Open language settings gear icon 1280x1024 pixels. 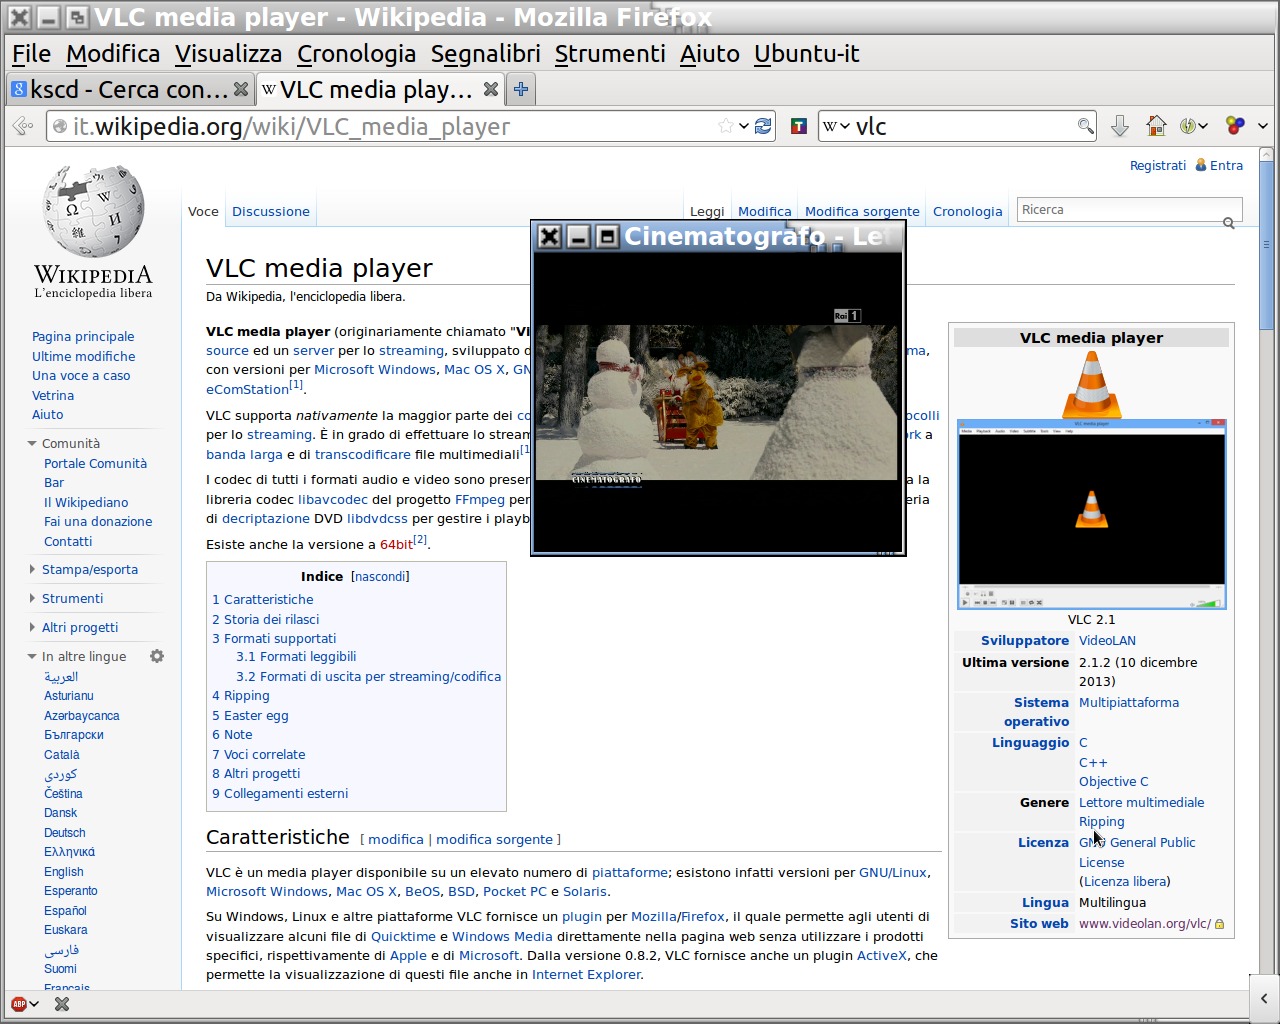pos(156,656)
